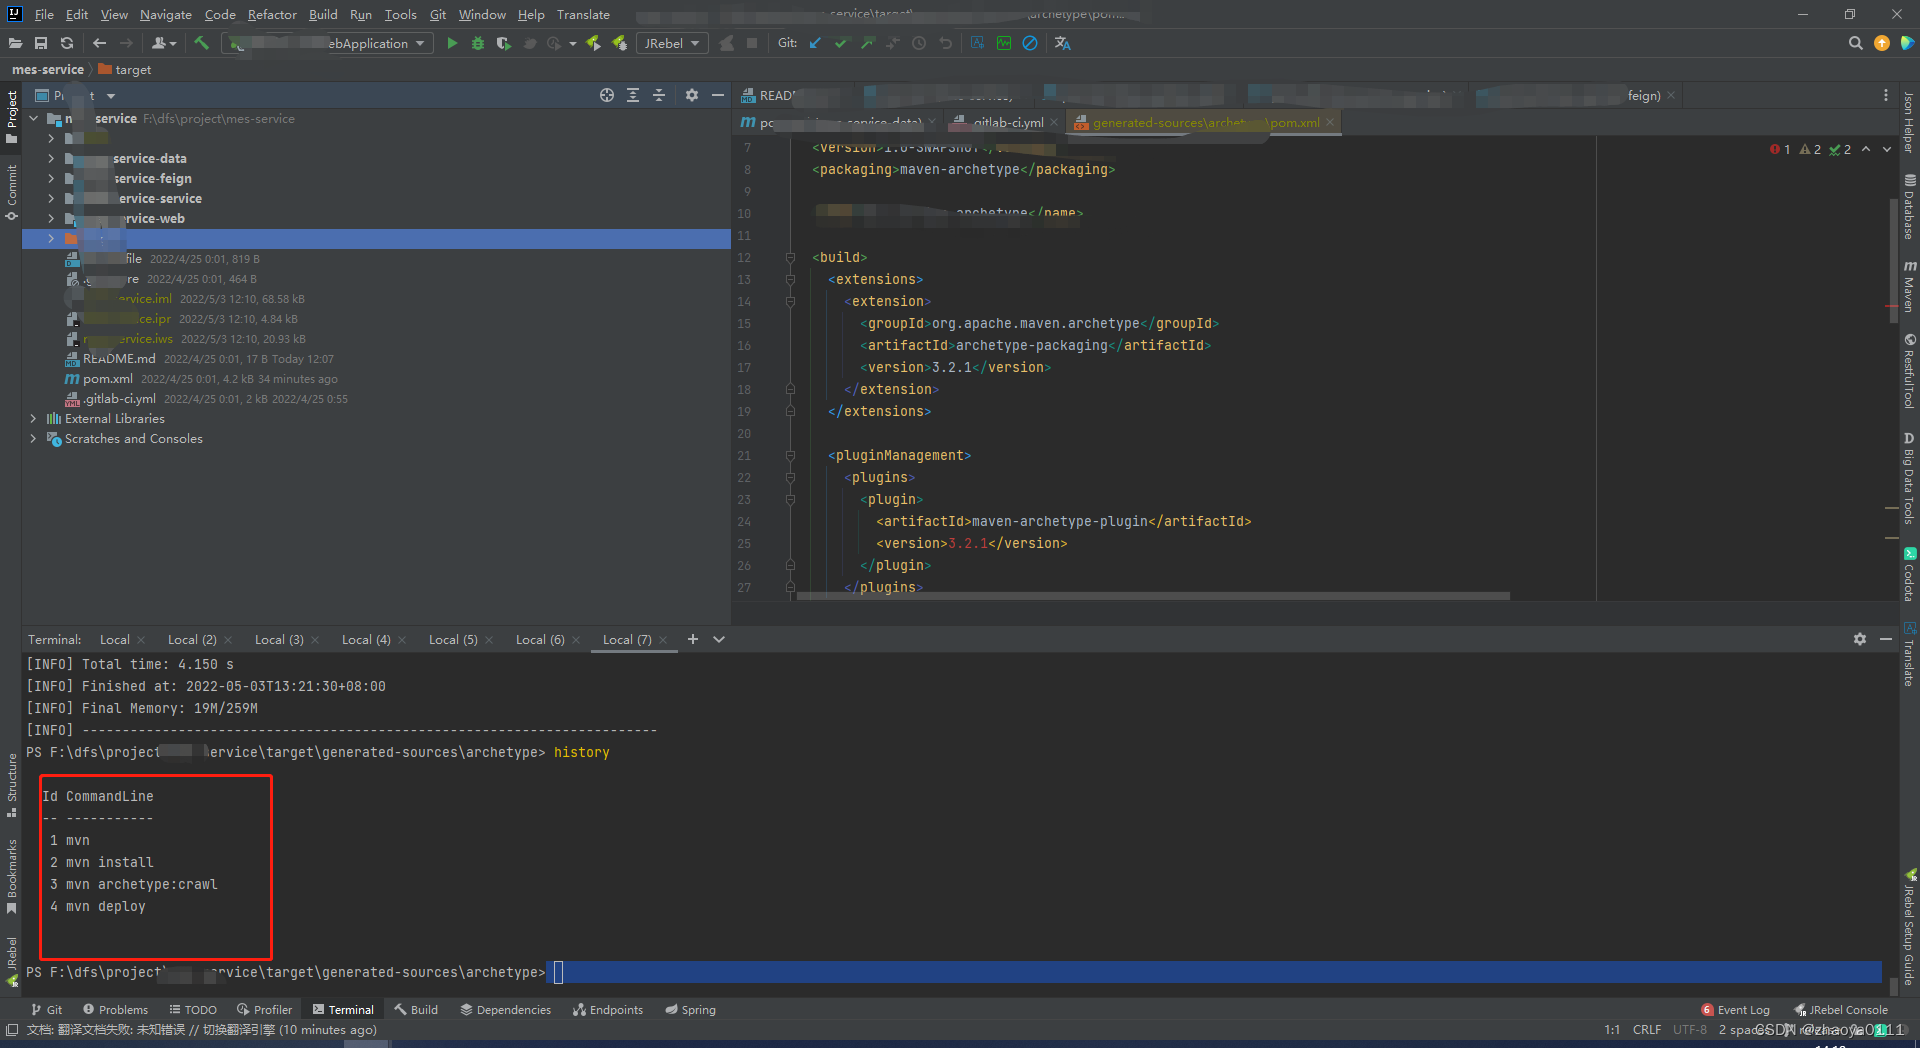This screenshot has height=1048, width=1920.
Task: Open the Navigate menu
Action: [x=165, y=14]
